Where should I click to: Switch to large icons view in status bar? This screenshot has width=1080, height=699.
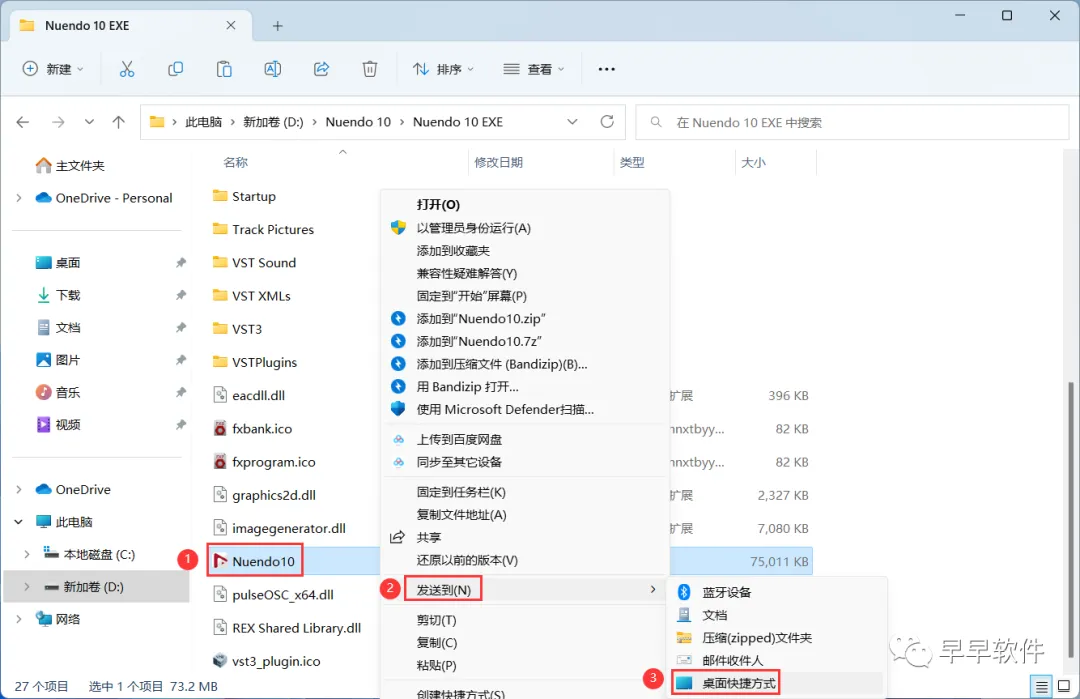[x=1064, y=686]
